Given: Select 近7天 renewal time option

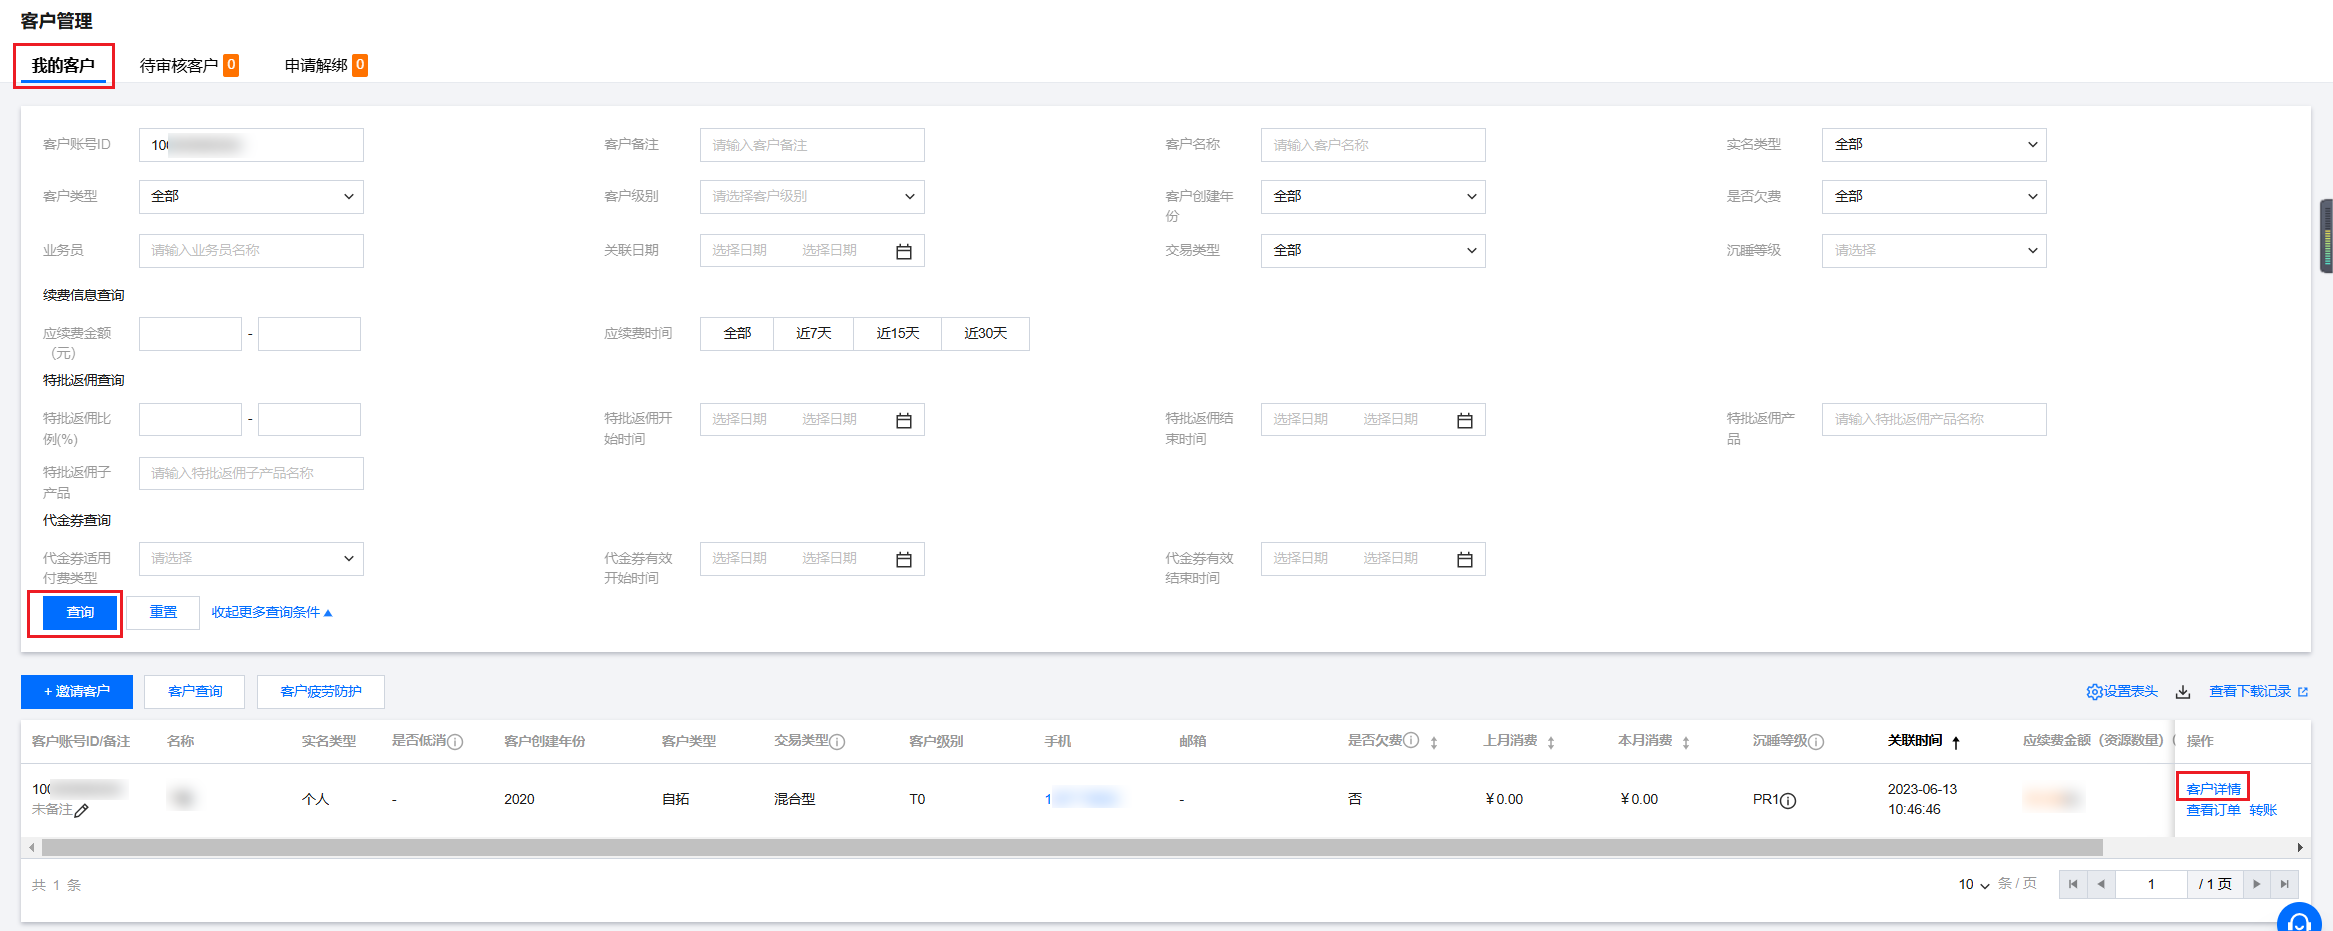Looking at the screenshot, I should (x=813, y=334).
